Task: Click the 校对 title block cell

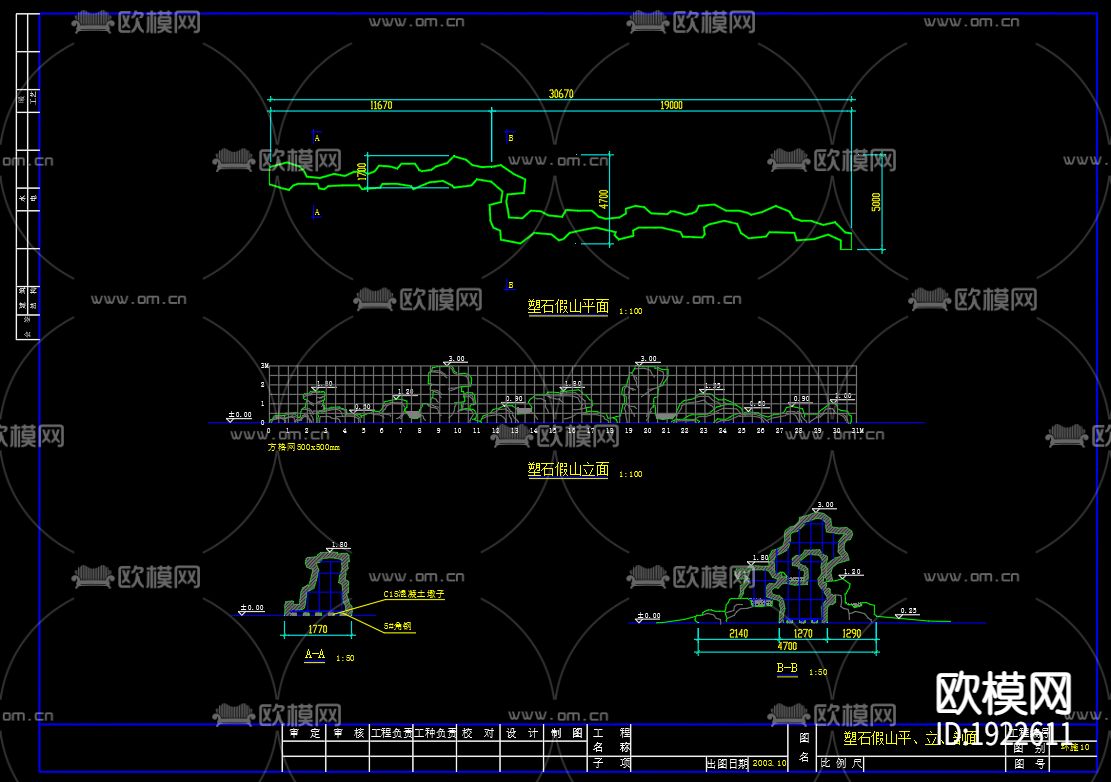Action: tap(478, 734)
